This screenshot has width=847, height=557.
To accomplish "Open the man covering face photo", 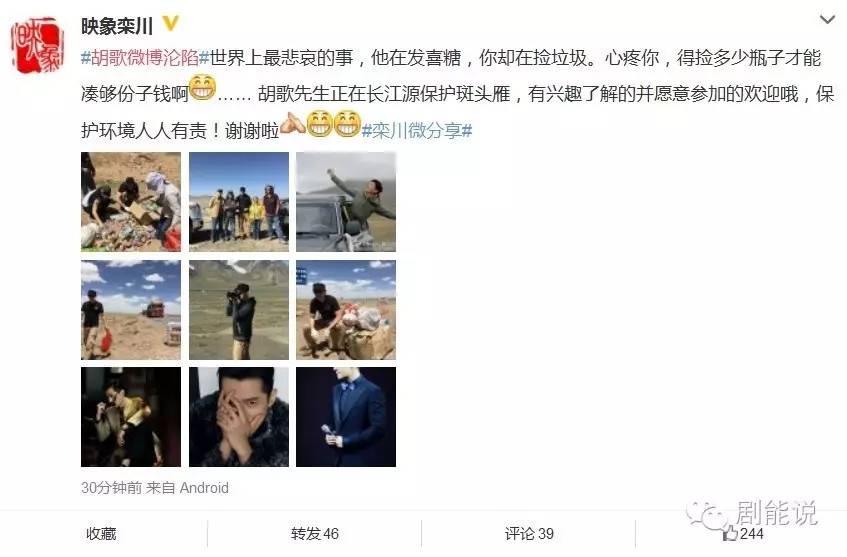I will tap(239, 417).
